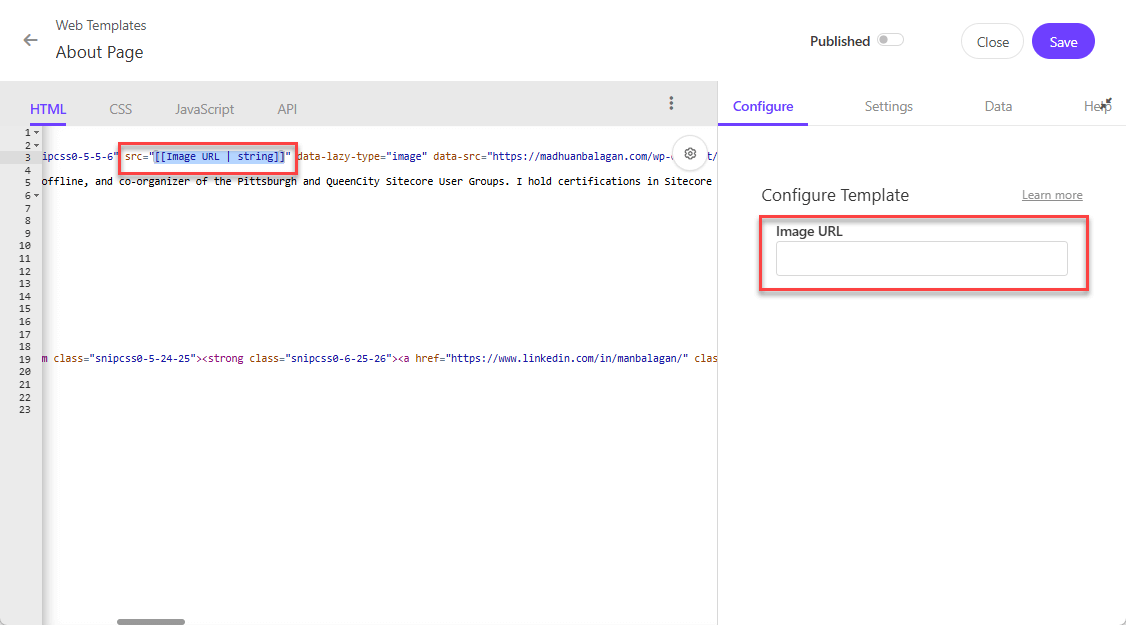The height and width of the screenshot is (625, 1126).
Task: Toggle the Published switch
Action: pyautogui.click(x=889, y=40)
